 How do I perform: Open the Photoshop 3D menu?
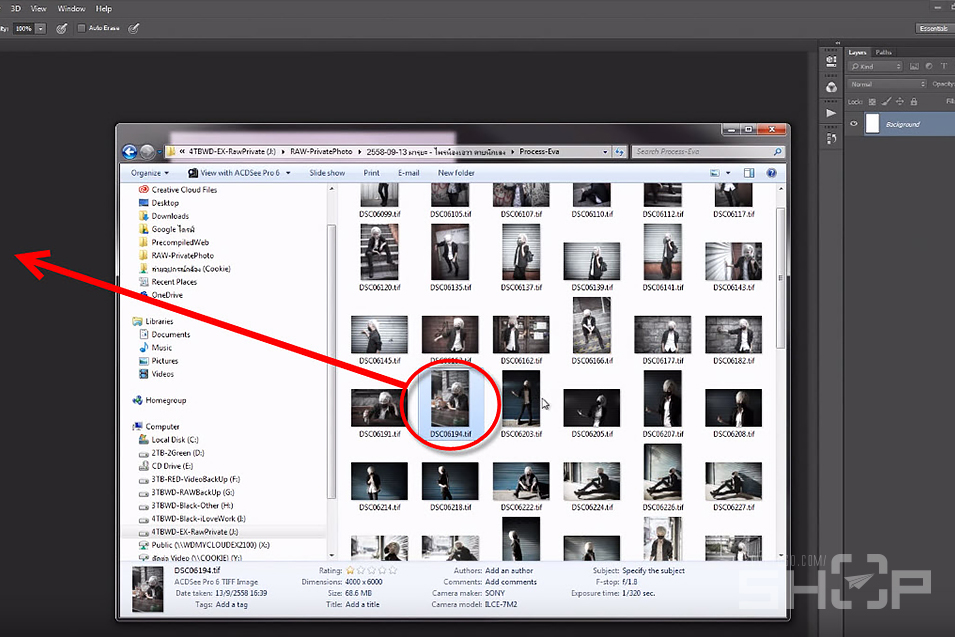[x=15, y=9]
